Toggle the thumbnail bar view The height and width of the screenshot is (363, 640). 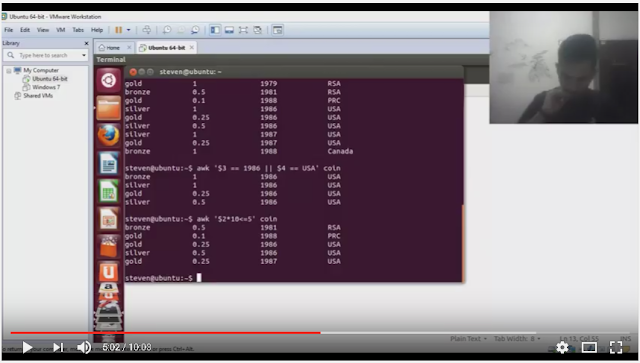point(229,30)
